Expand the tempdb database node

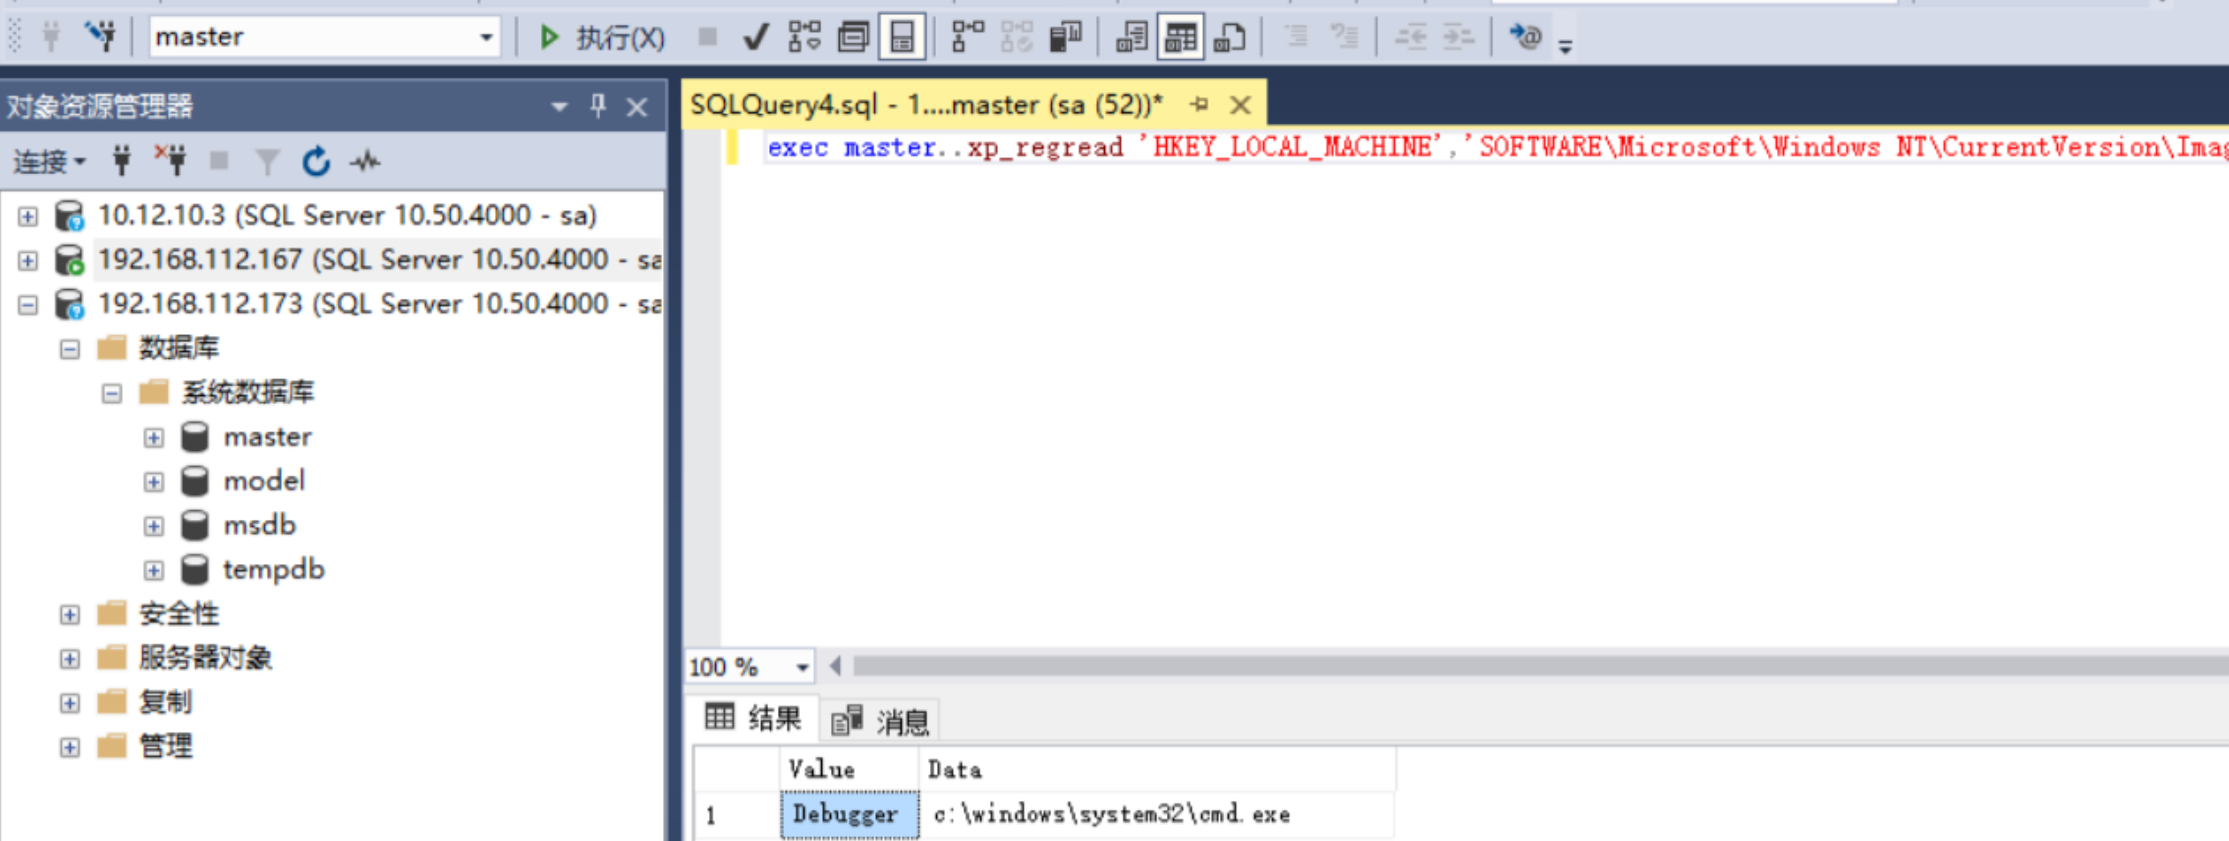(154, 570)
